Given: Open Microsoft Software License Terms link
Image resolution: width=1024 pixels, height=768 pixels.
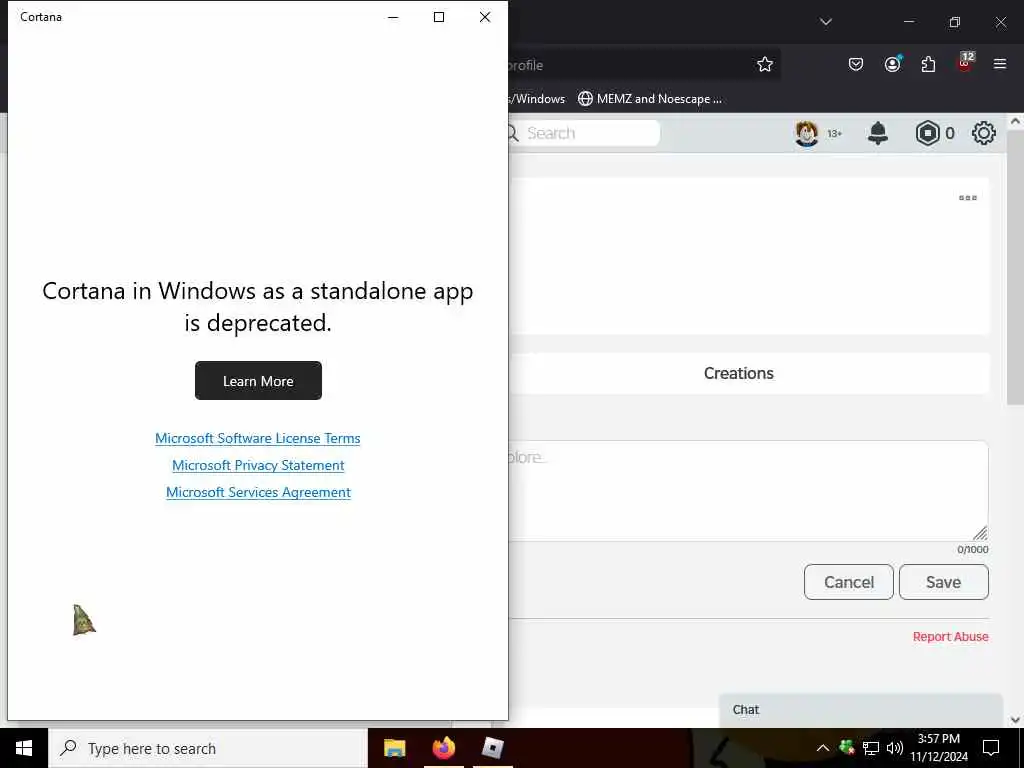Looking at the screenshot, I should (257, 438).
